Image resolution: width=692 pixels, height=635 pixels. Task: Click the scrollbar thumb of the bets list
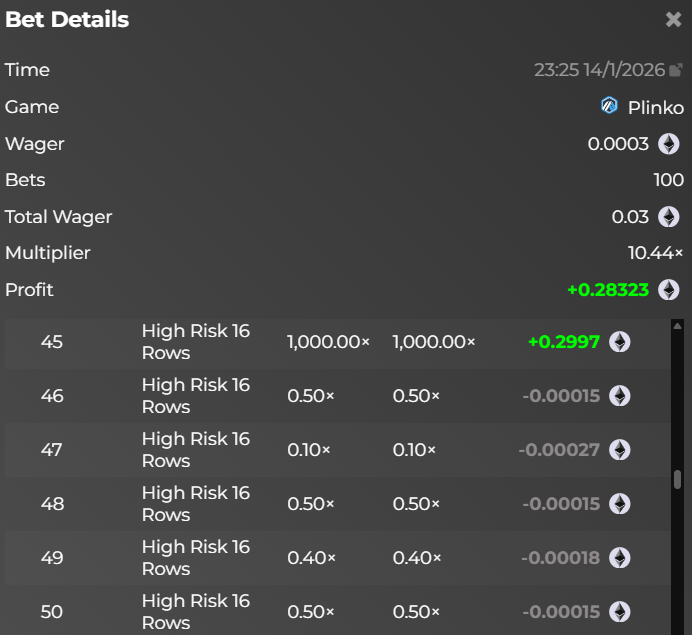[x=677, y=480]
